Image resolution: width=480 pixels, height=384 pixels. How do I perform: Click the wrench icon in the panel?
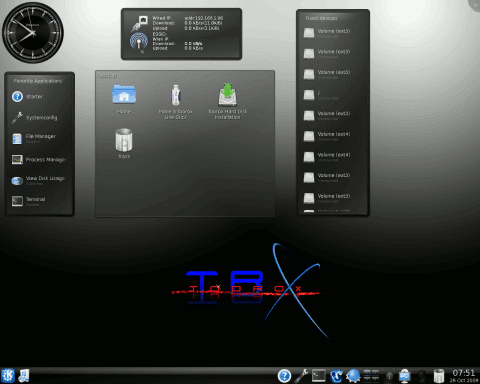coord(301,376)
